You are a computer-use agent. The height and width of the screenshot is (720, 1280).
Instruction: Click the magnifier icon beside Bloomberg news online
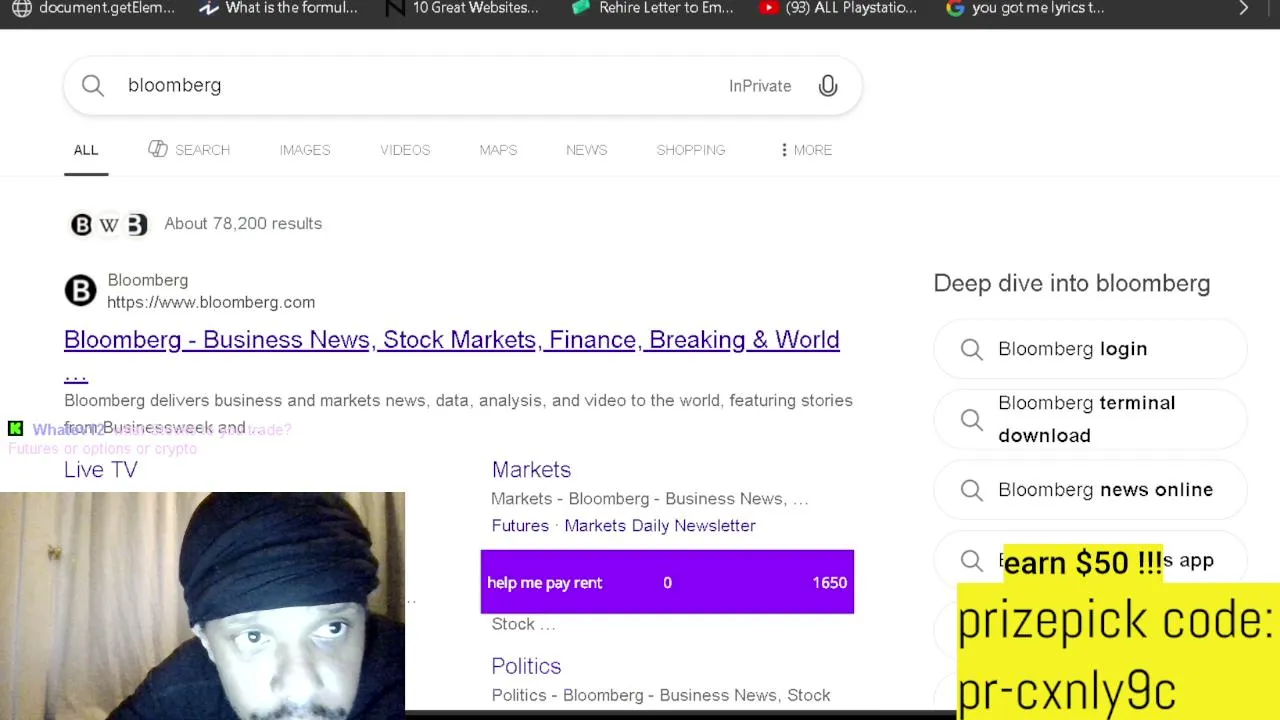point(971,490)
